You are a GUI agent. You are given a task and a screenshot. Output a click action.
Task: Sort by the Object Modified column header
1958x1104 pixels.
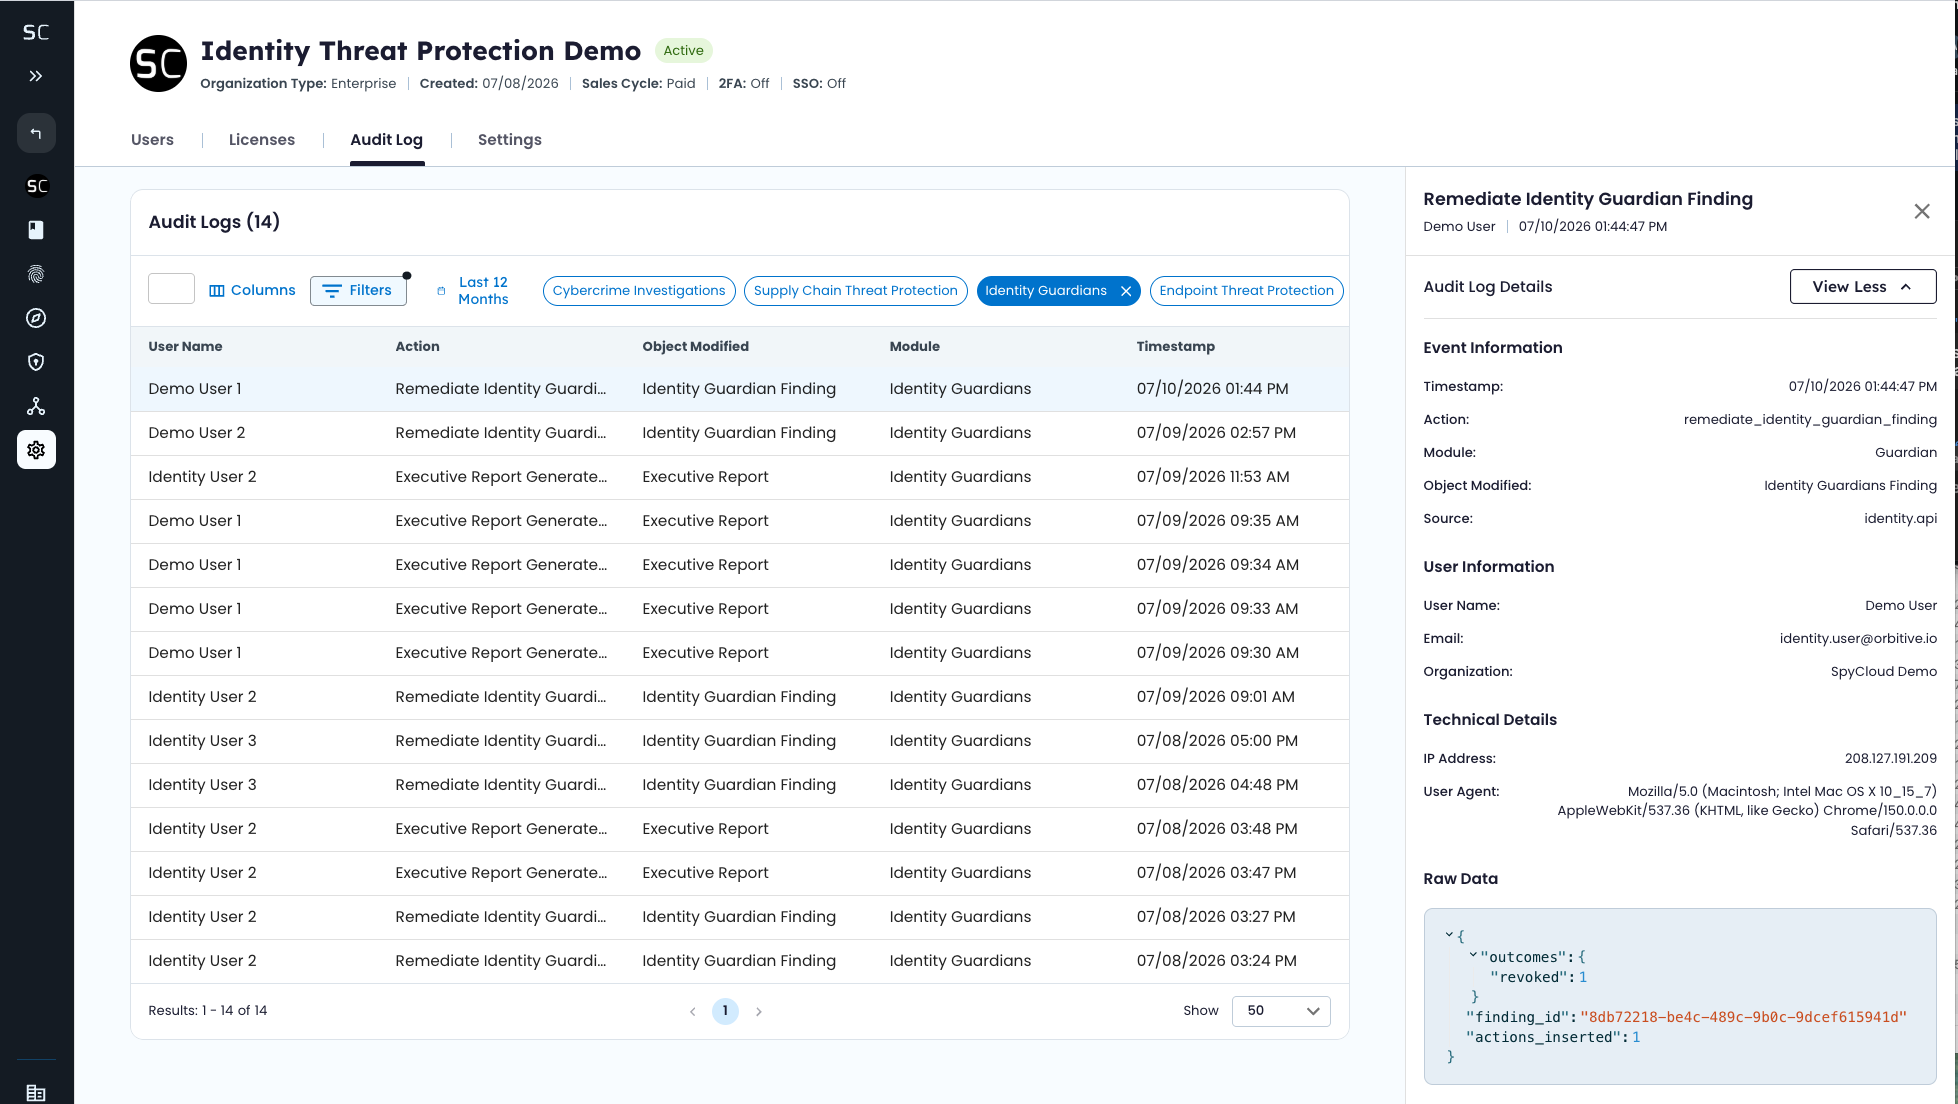(696, 347)
